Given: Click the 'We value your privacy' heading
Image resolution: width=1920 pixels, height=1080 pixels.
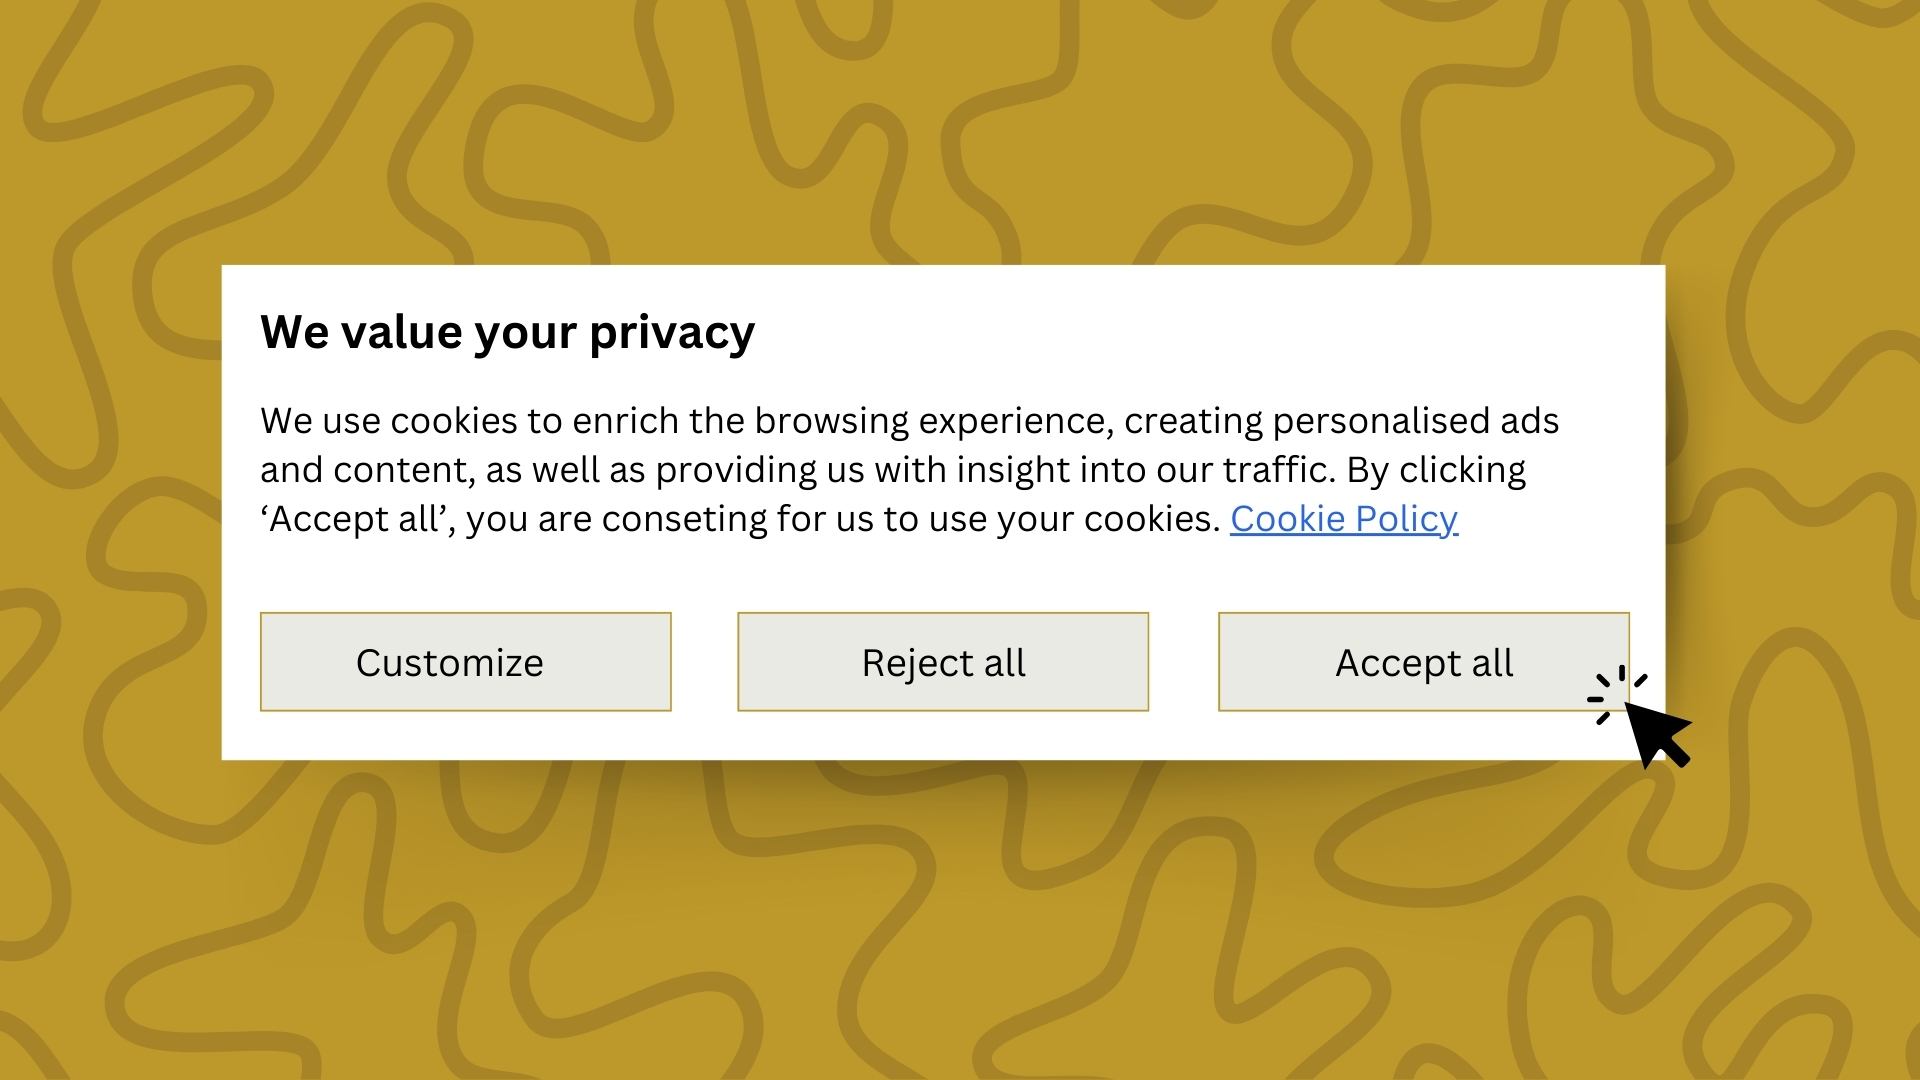Looking at the screenshot, I should click(x=507, y=333).
